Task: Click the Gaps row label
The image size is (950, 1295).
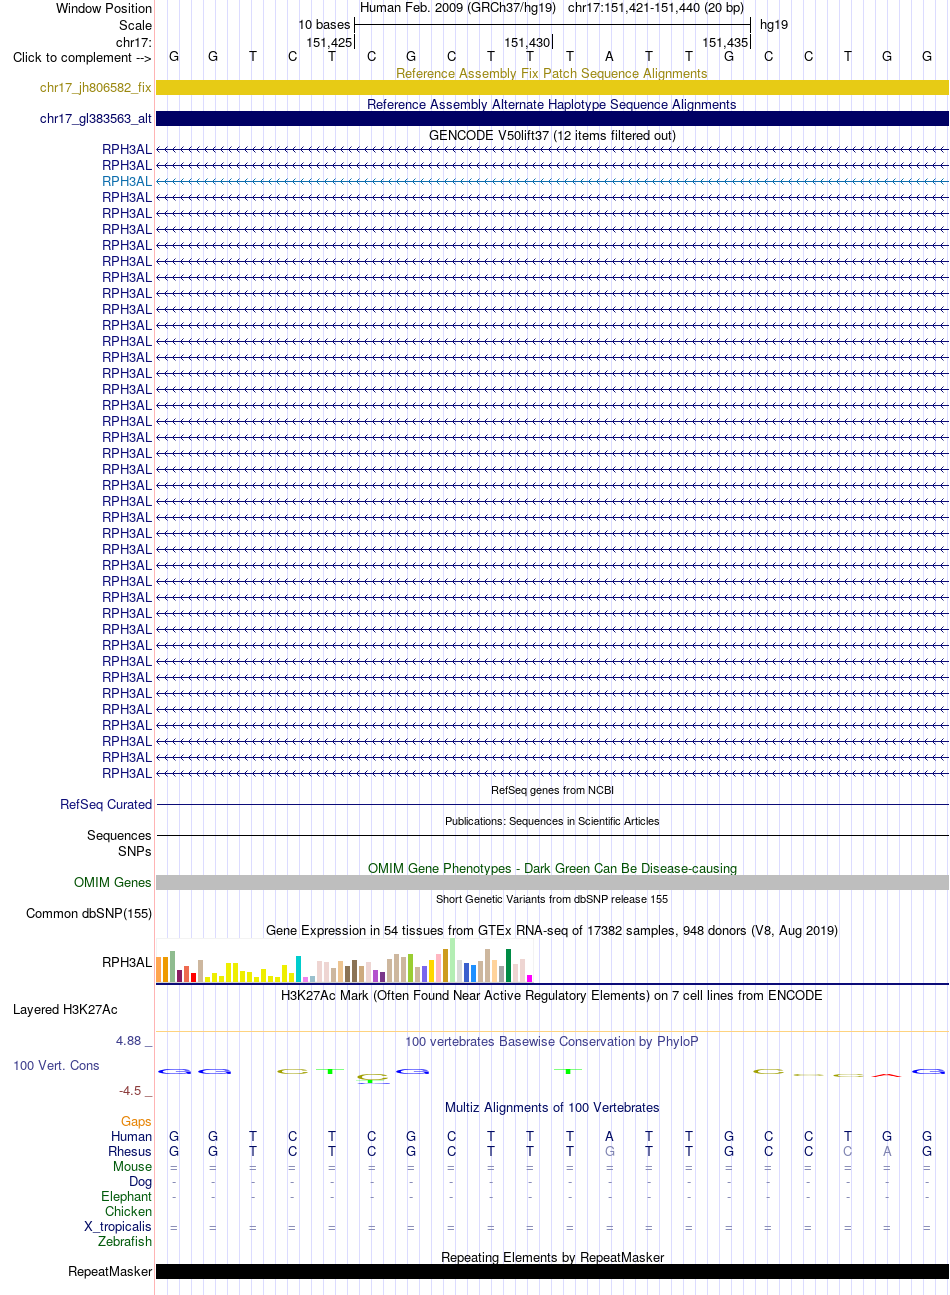Action: [137, 1121]
